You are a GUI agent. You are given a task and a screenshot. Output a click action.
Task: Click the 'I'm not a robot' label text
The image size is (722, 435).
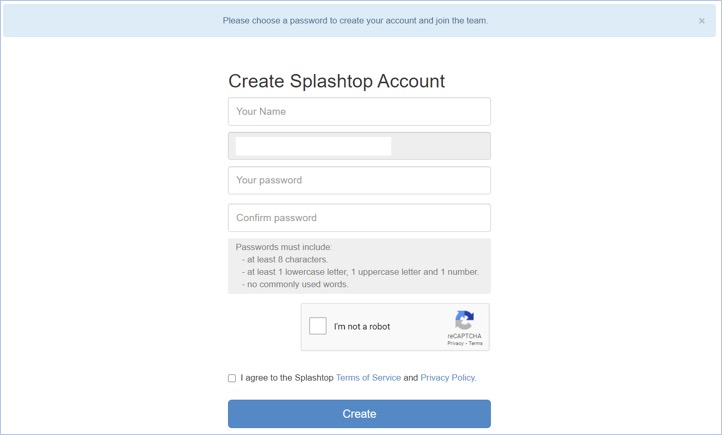point(362,326)
